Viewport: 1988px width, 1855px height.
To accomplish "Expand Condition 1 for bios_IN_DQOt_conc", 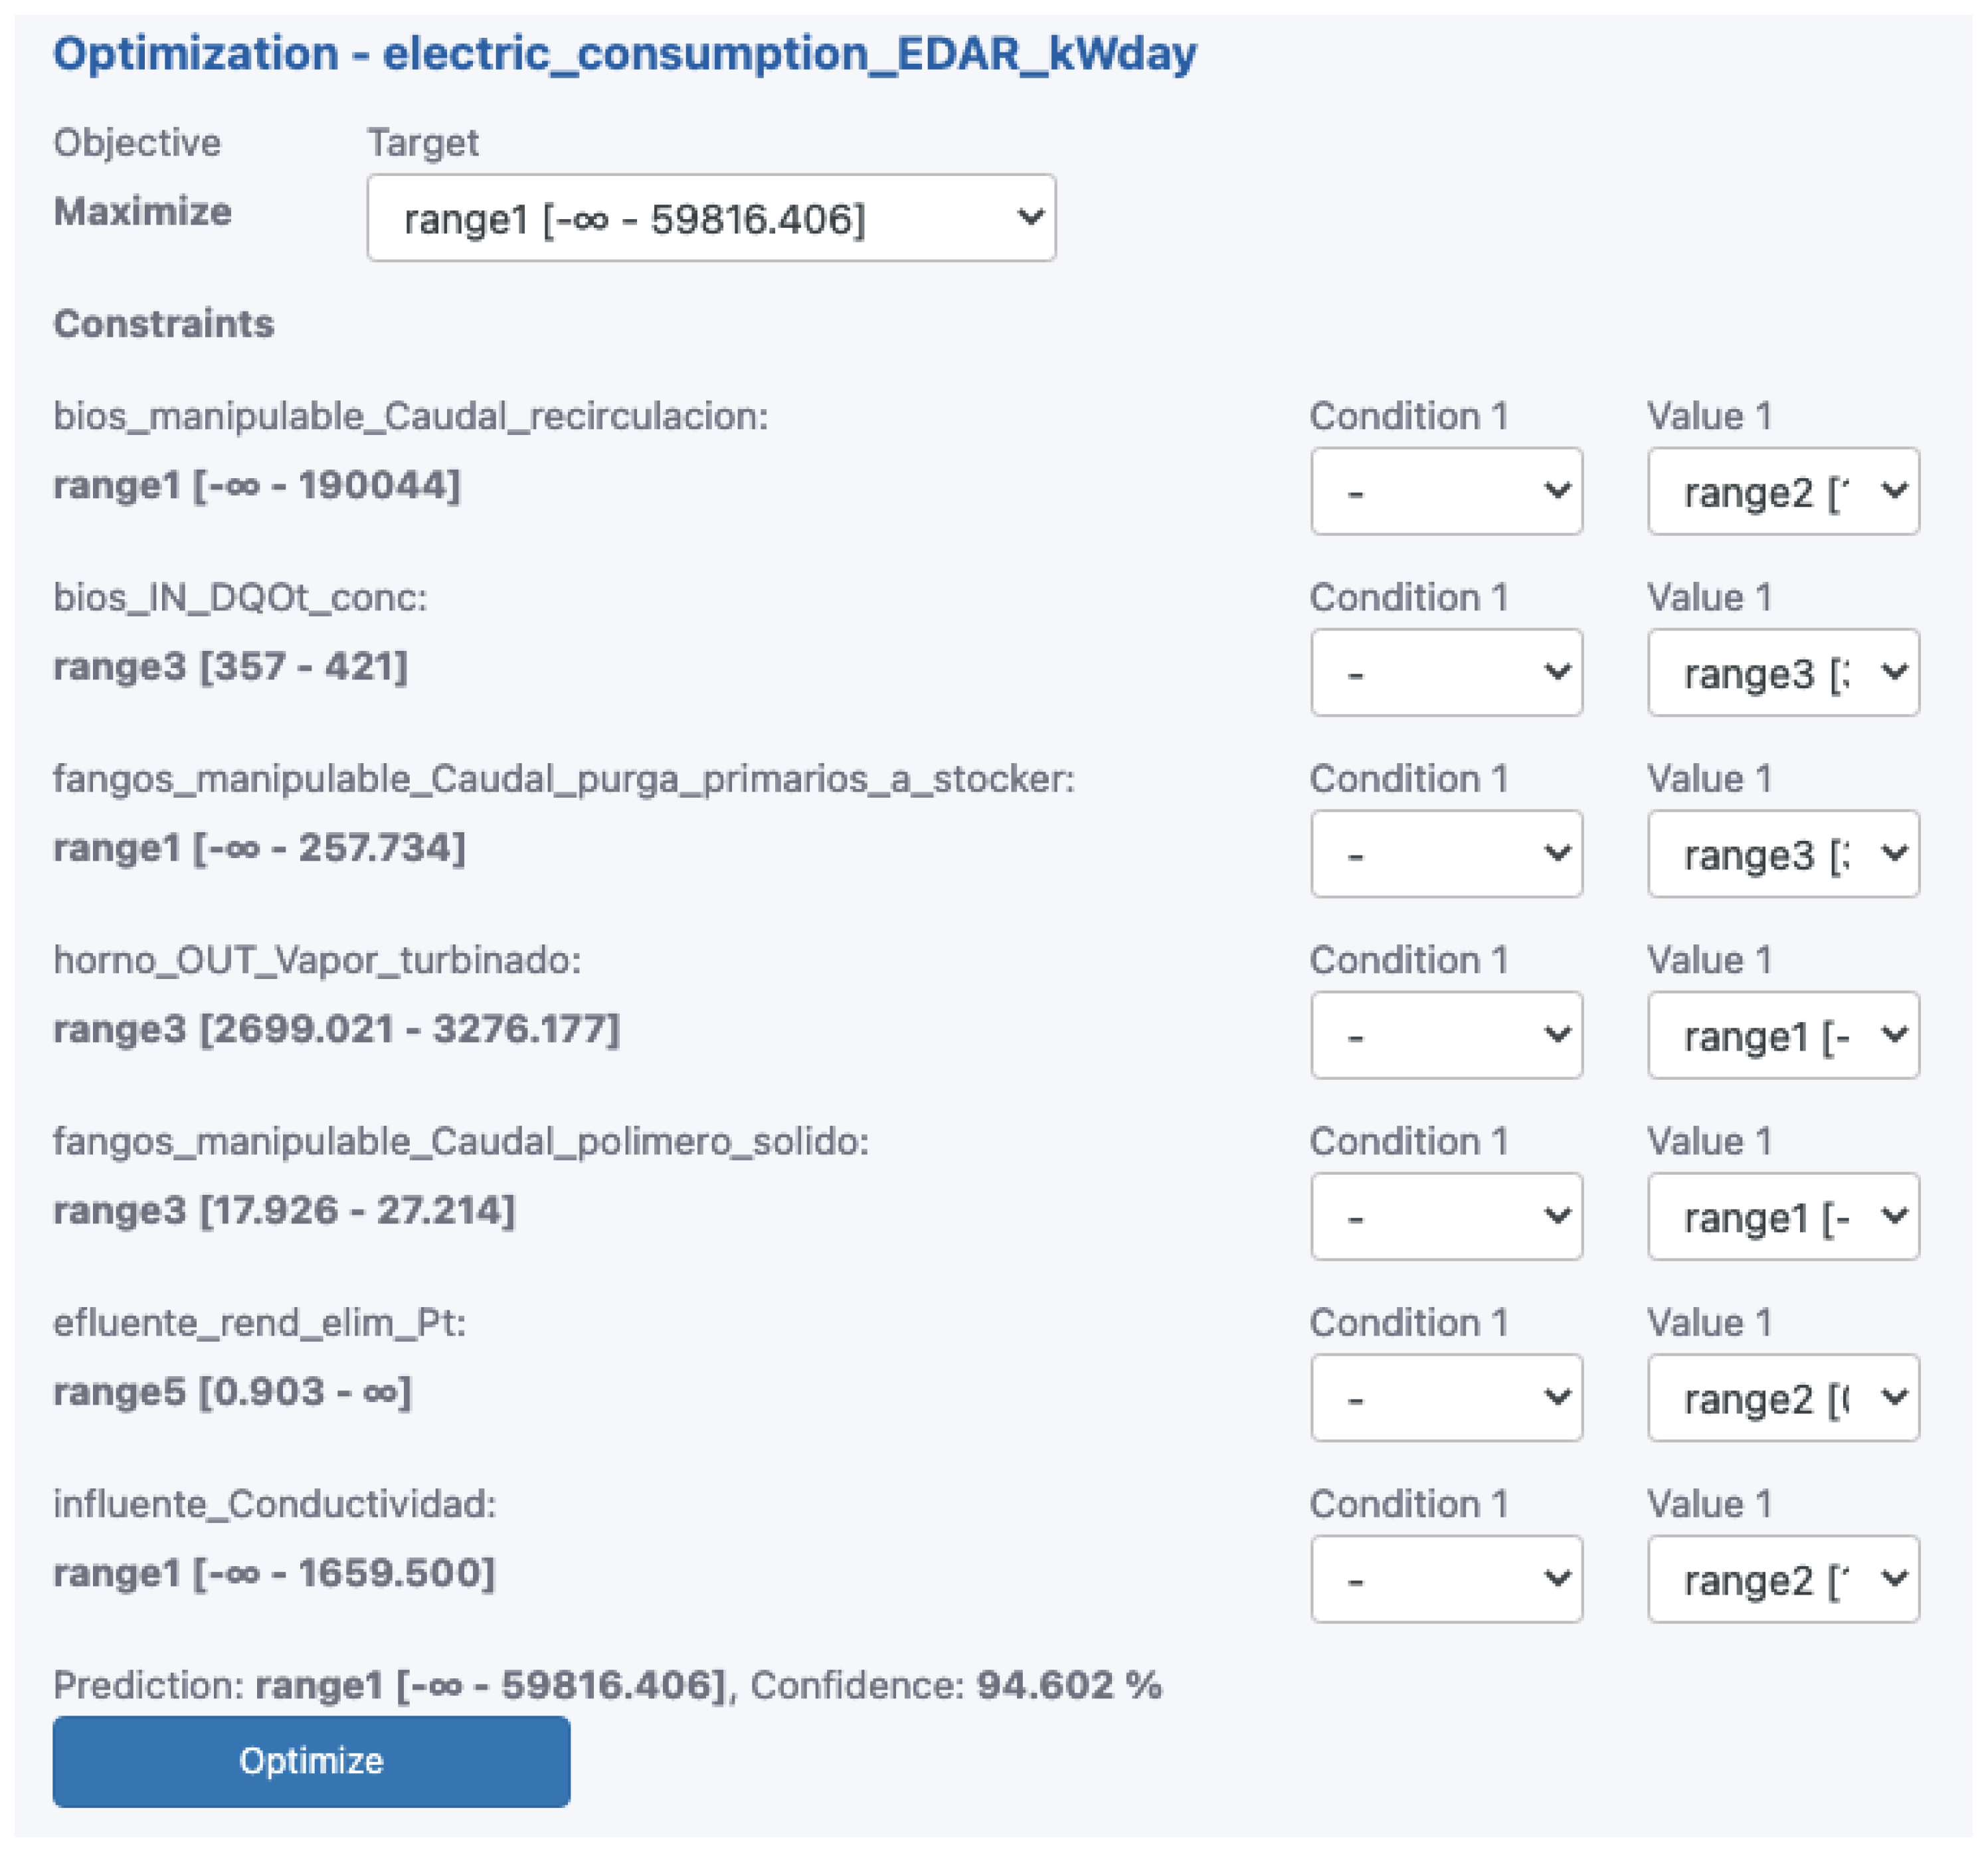I will click(x=1445, y=672).
